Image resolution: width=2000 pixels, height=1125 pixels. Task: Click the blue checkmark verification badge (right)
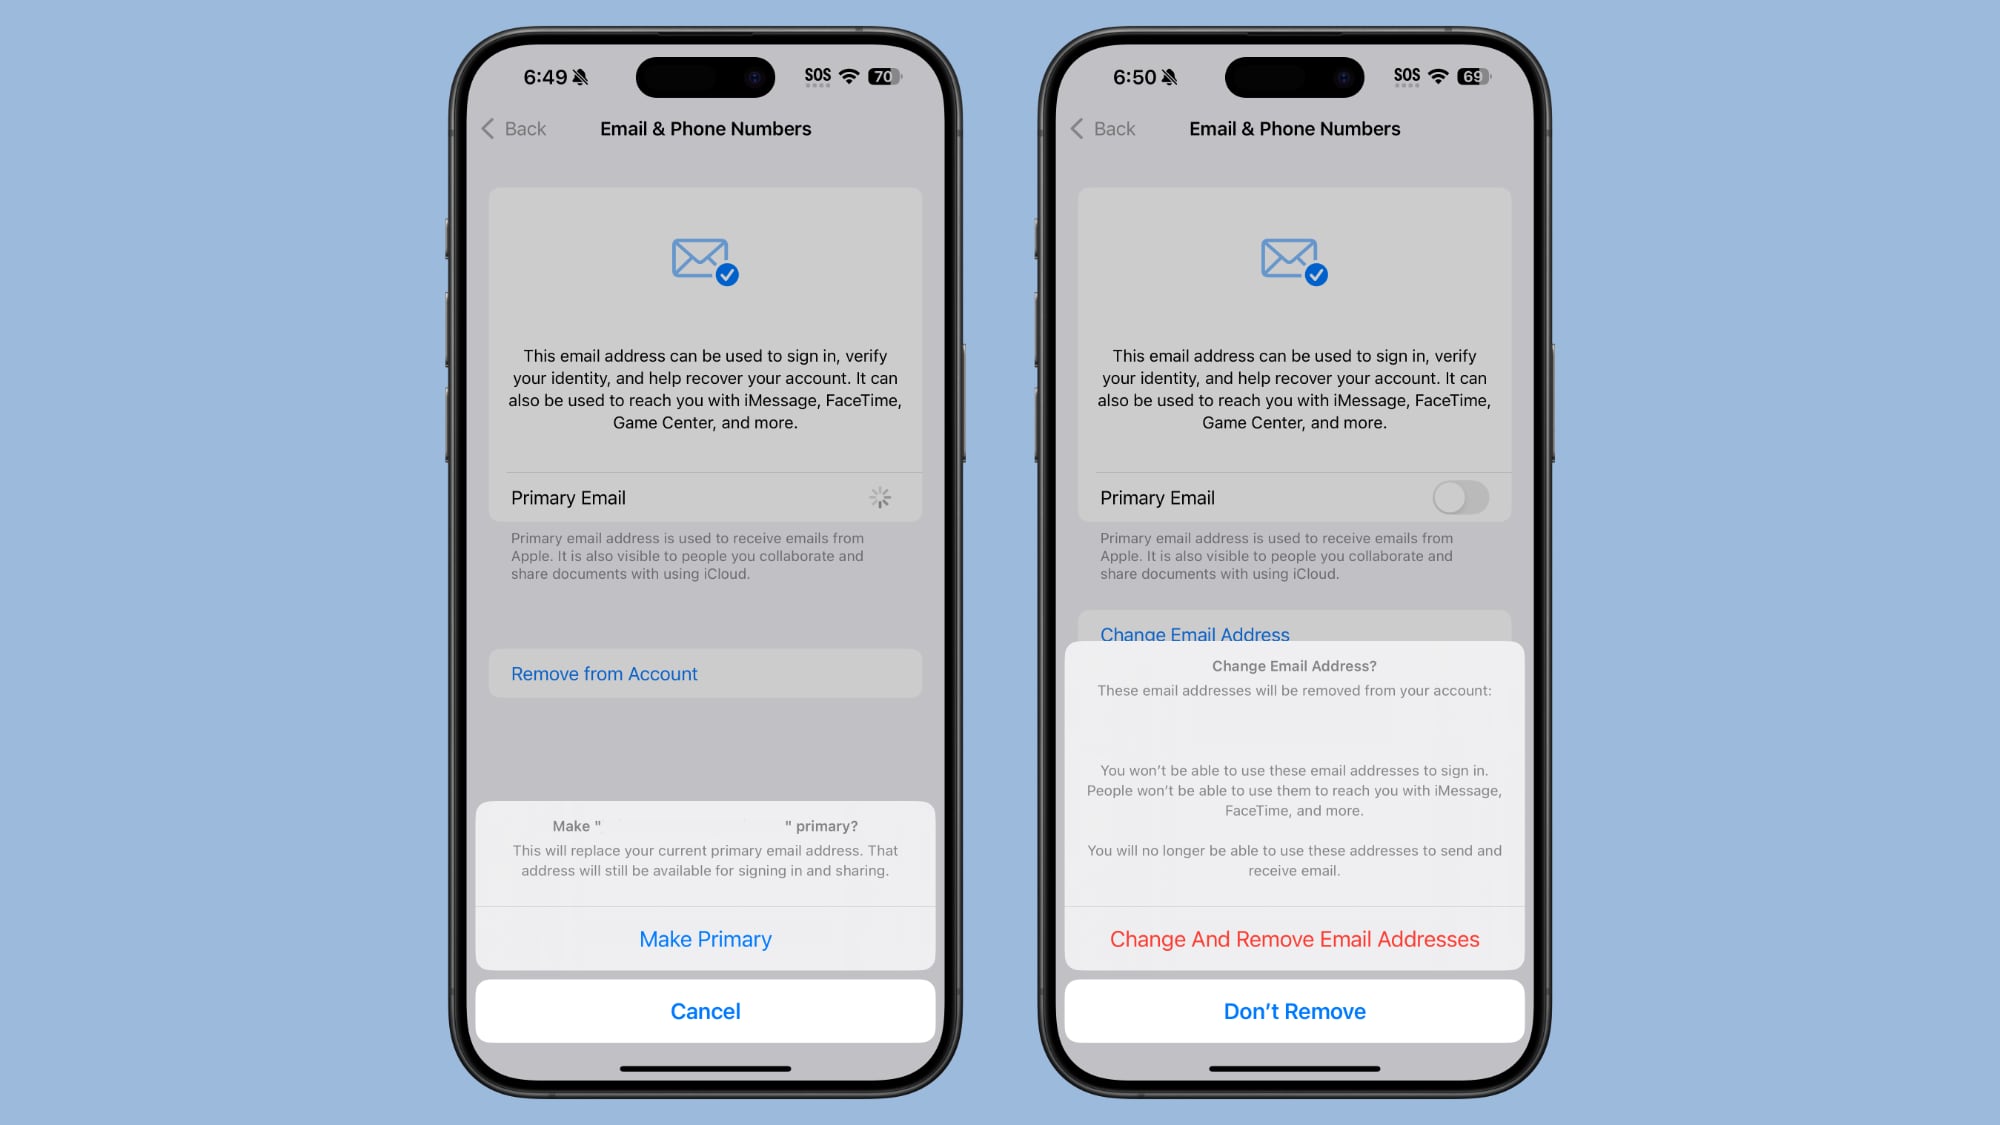(1315, 275)
